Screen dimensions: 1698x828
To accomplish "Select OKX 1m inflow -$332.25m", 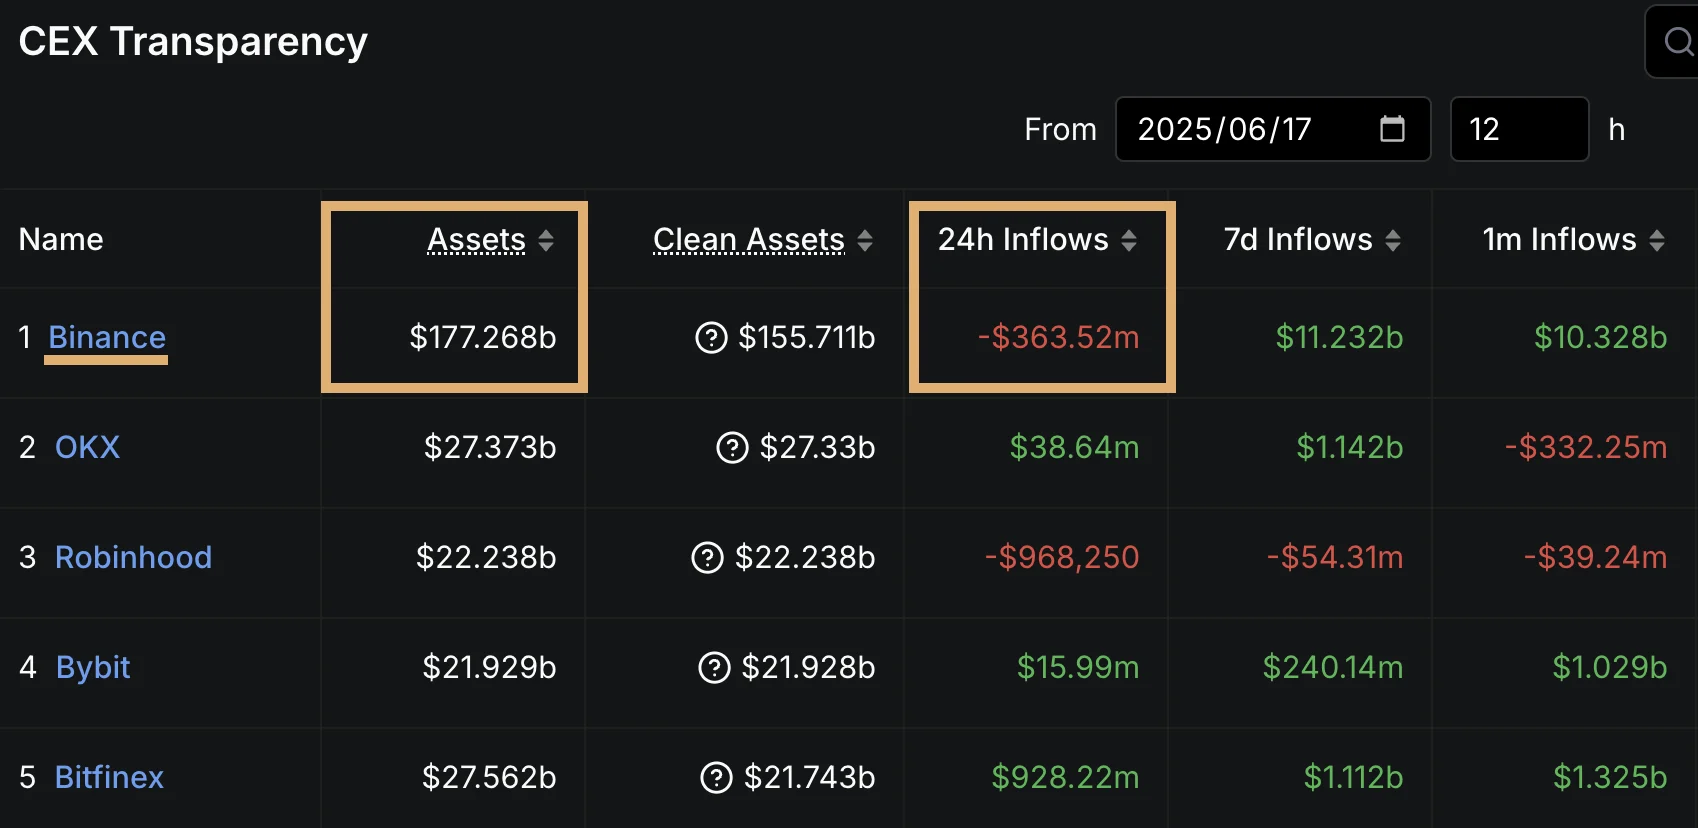I will point(1587,447).
